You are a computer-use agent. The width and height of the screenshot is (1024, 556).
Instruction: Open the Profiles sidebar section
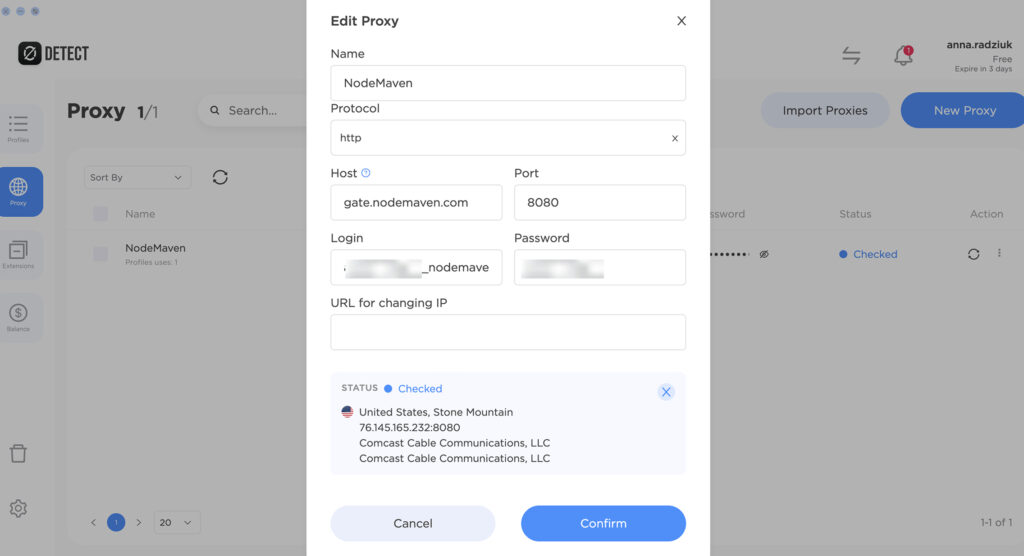tap(19, 129)
